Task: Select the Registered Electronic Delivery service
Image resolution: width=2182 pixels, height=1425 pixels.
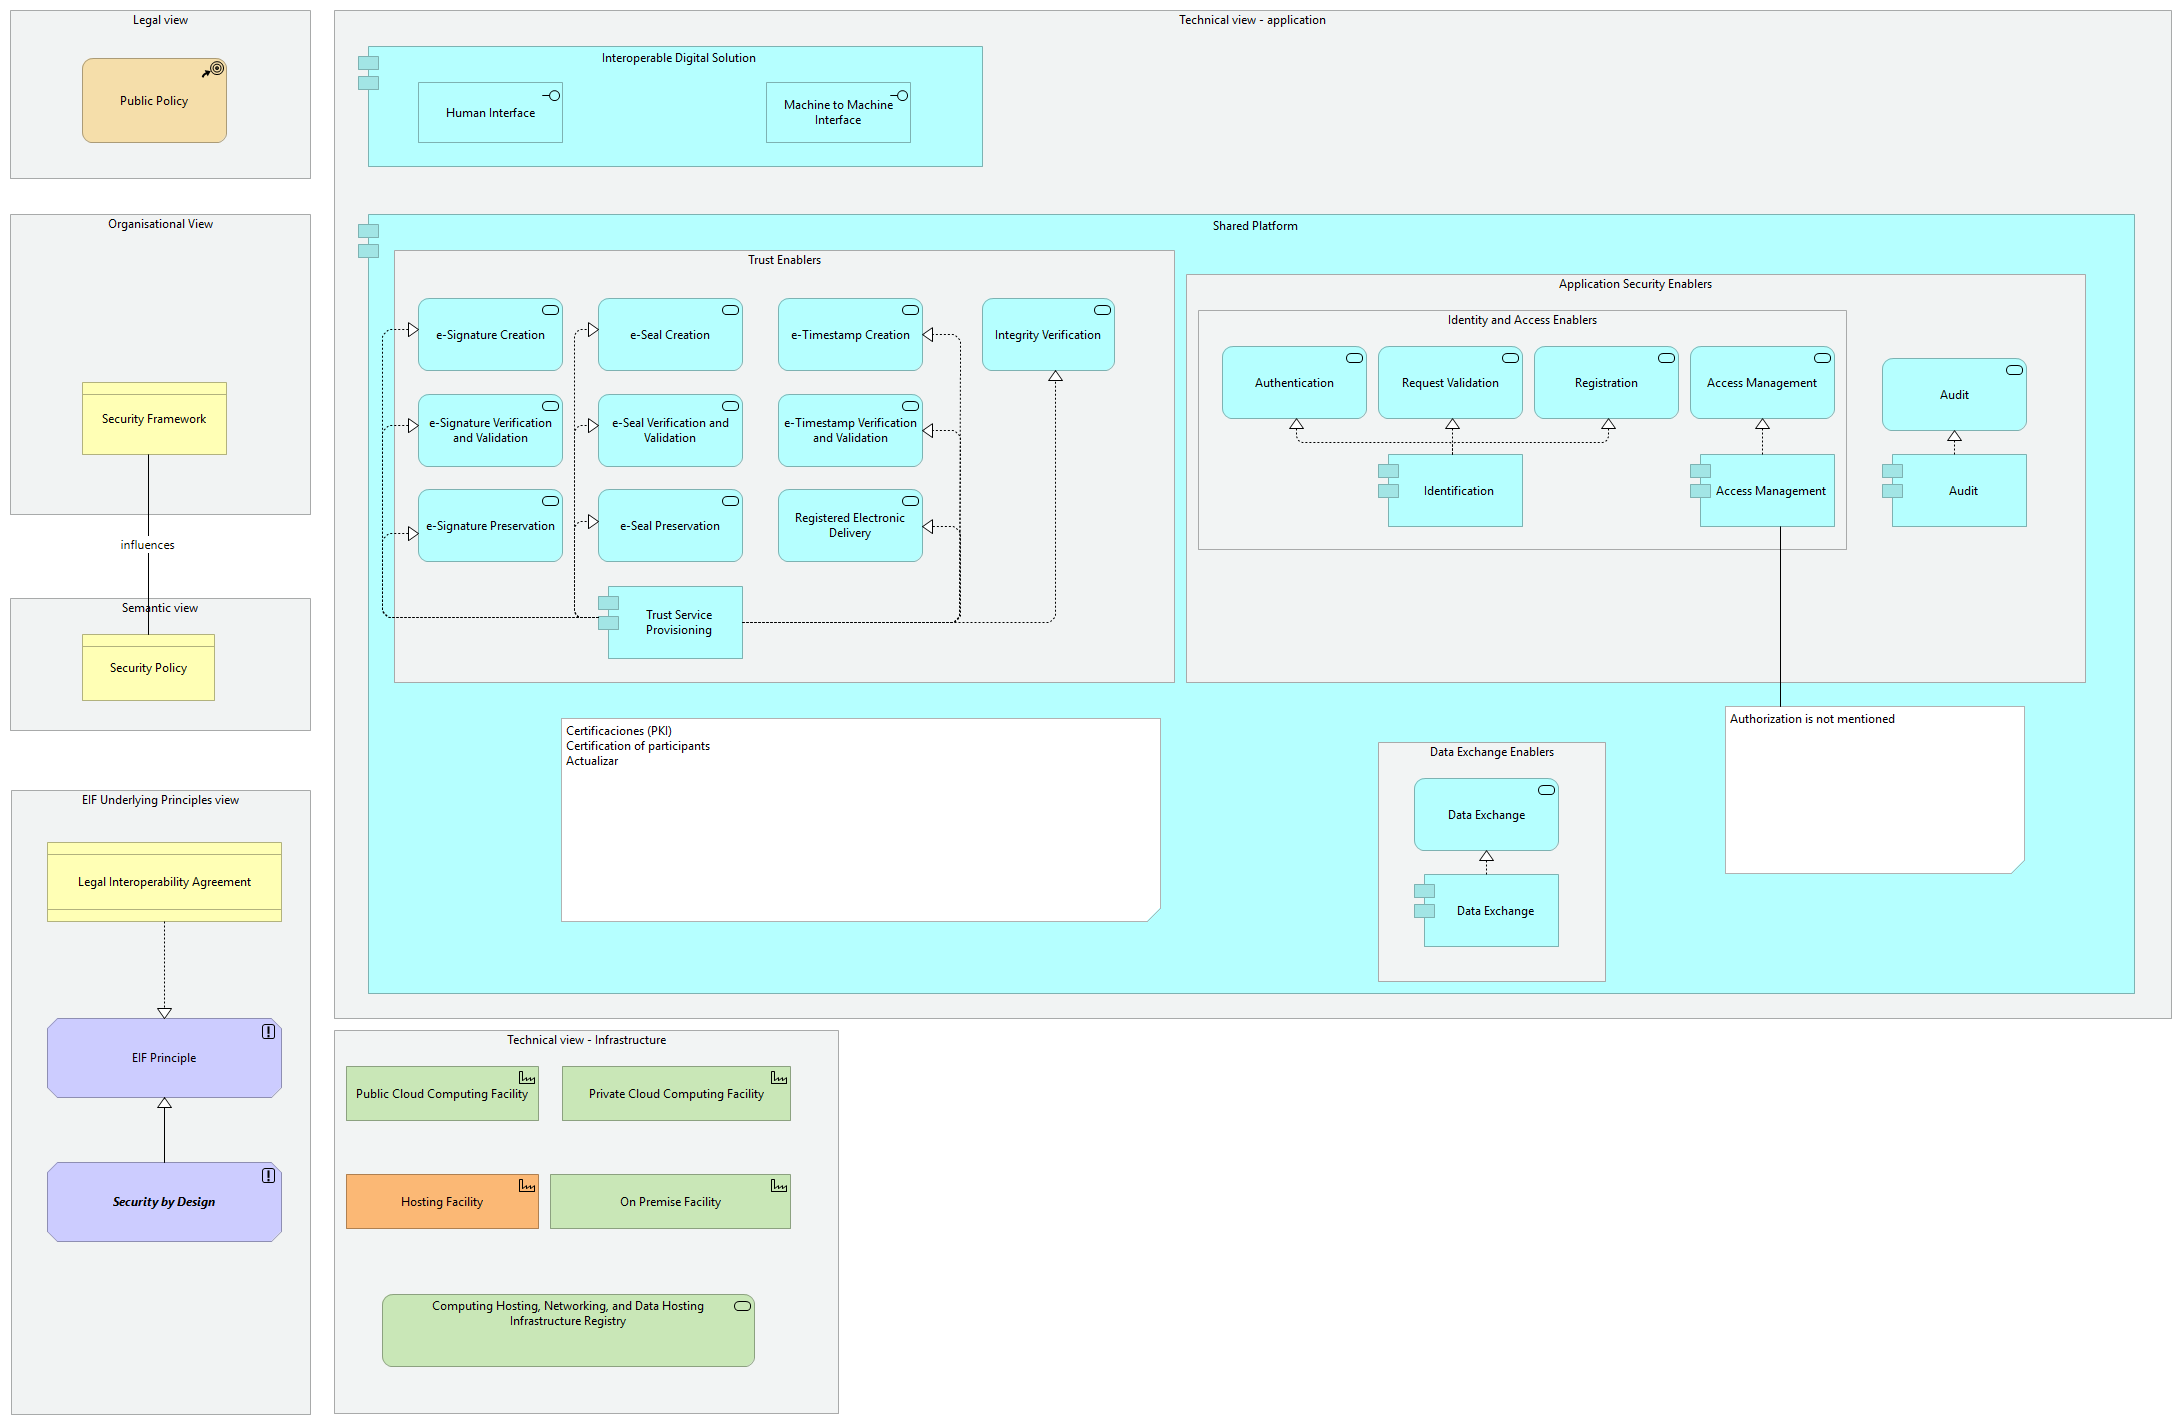Action: tap(850, 525)
